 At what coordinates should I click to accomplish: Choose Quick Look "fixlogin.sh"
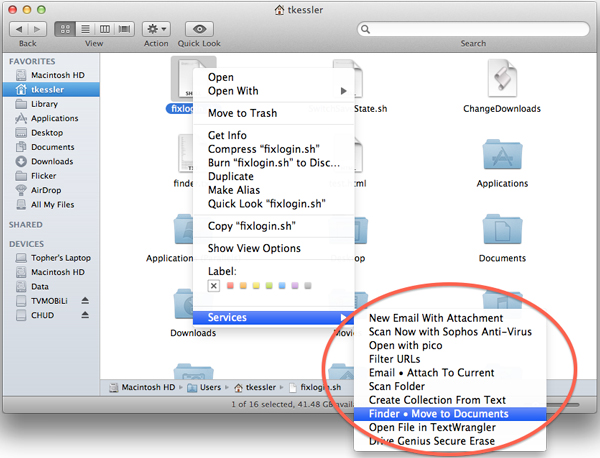click(274, 204)
